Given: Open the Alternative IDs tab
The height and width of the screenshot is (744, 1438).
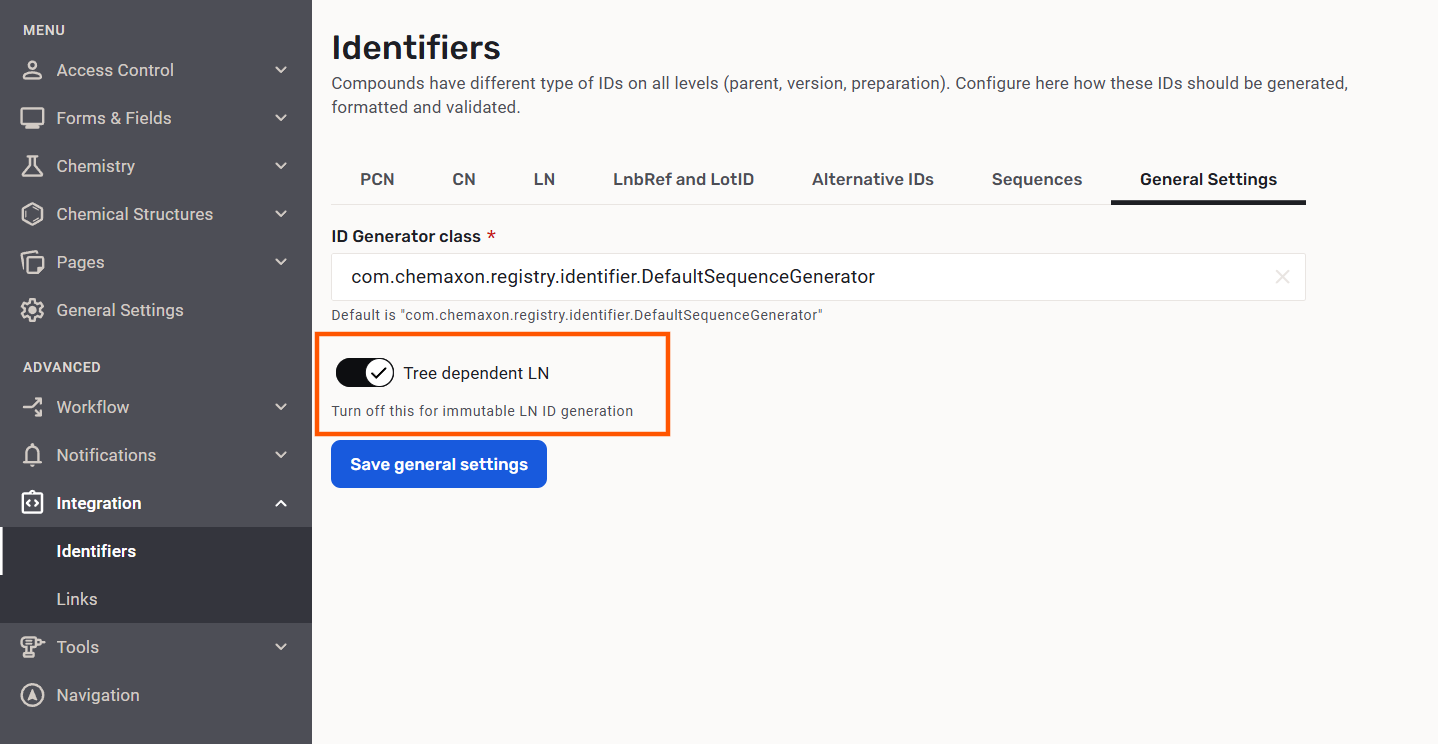Looking at the screenshot, I should tap(872, 180).
